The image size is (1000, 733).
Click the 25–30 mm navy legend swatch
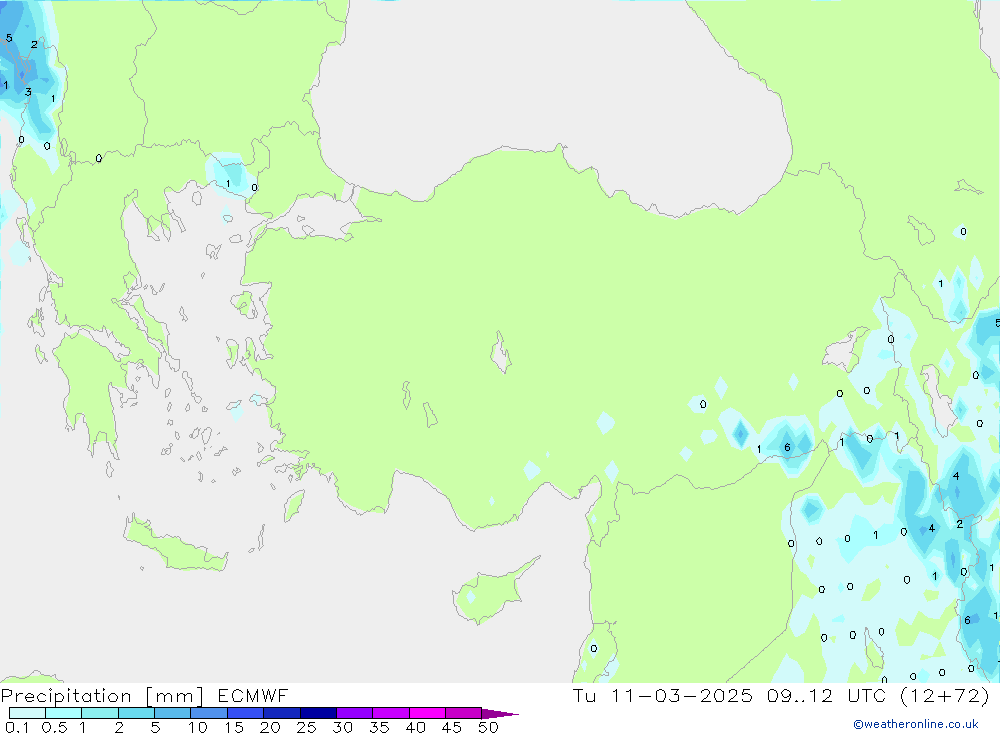pyautogui.click(x=318, y=713)
